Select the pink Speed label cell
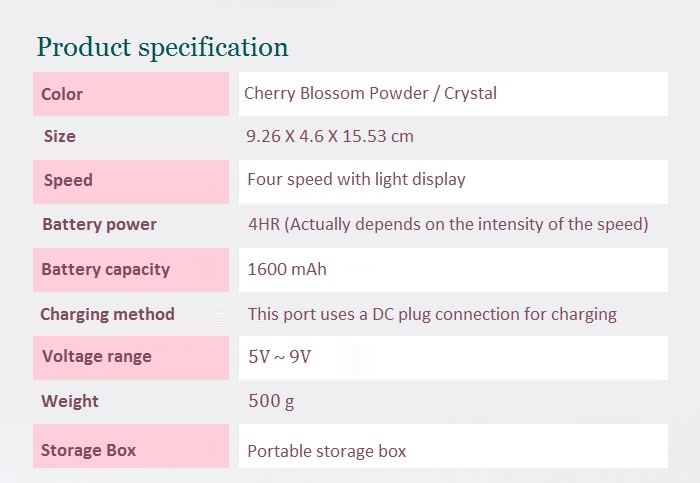The height and width of the screenshot is (483, 700). click(x=131, y=182)
